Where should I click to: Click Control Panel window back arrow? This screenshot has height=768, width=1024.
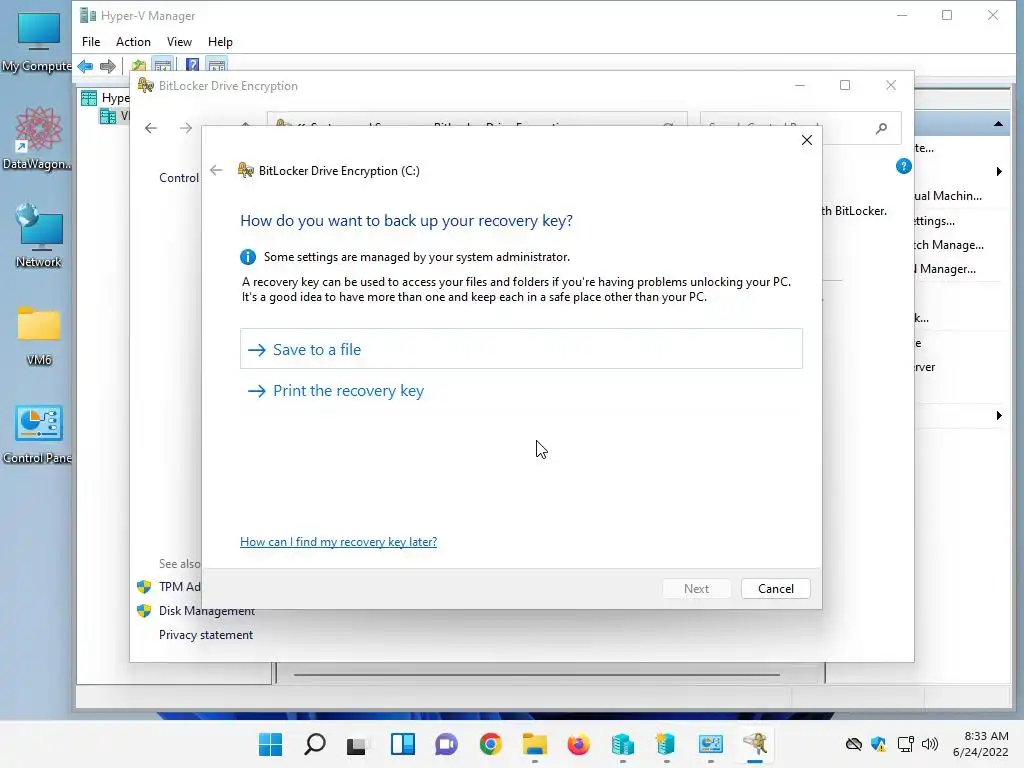151,128
